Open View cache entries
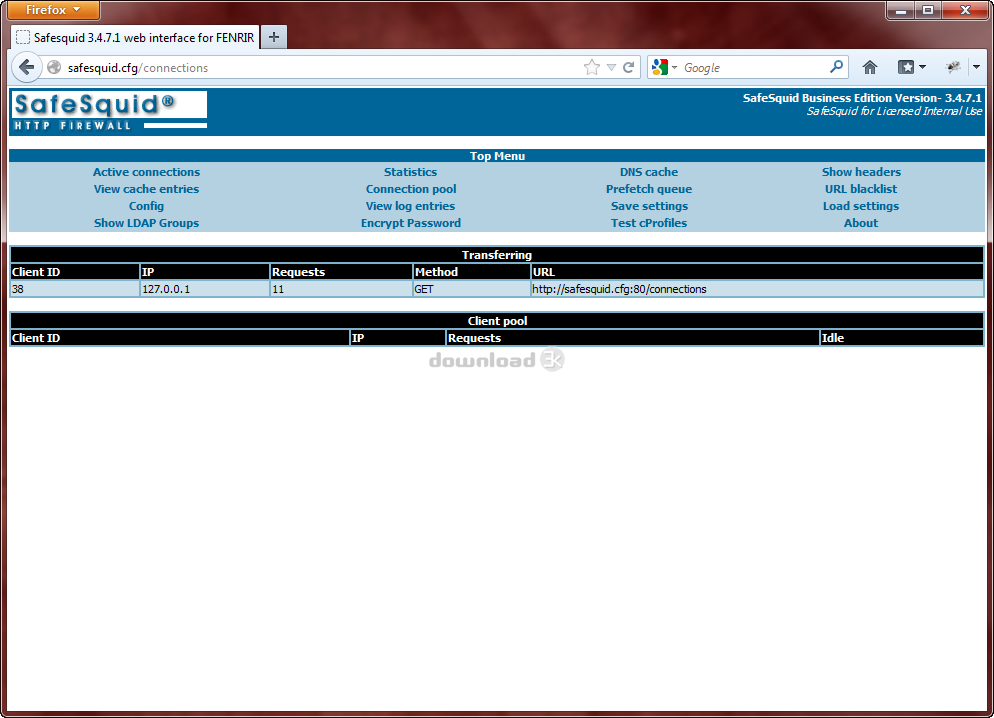 click(146, 189)
